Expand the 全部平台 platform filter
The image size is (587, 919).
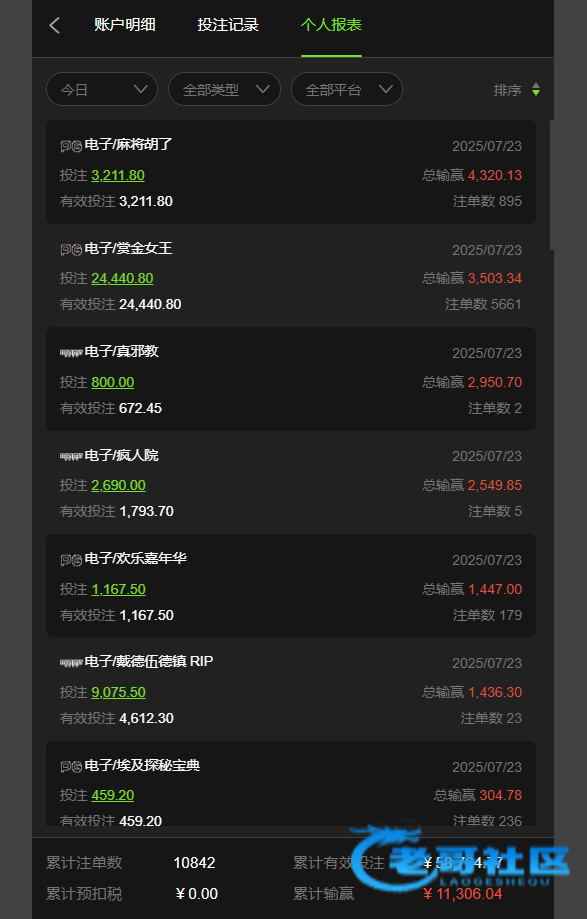(347, 89)
